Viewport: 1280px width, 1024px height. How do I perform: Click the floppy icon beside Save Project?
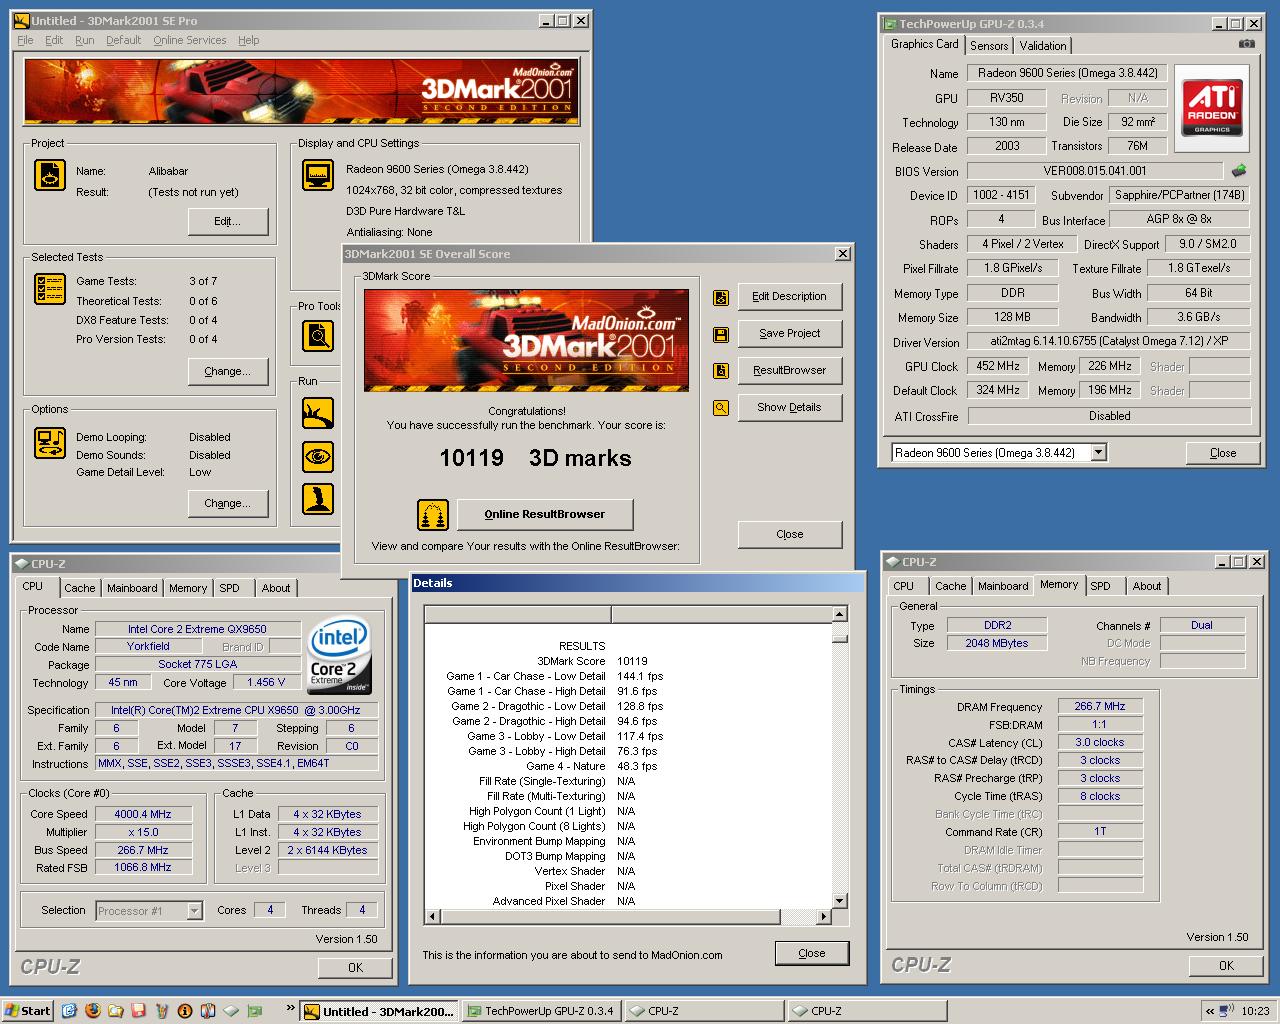coord(720,334)
